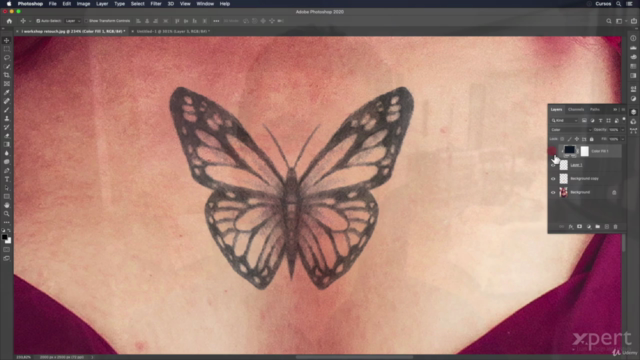640x360 pixels.
Task: Open more alignment options ellipsis
Action: point(216,21)
